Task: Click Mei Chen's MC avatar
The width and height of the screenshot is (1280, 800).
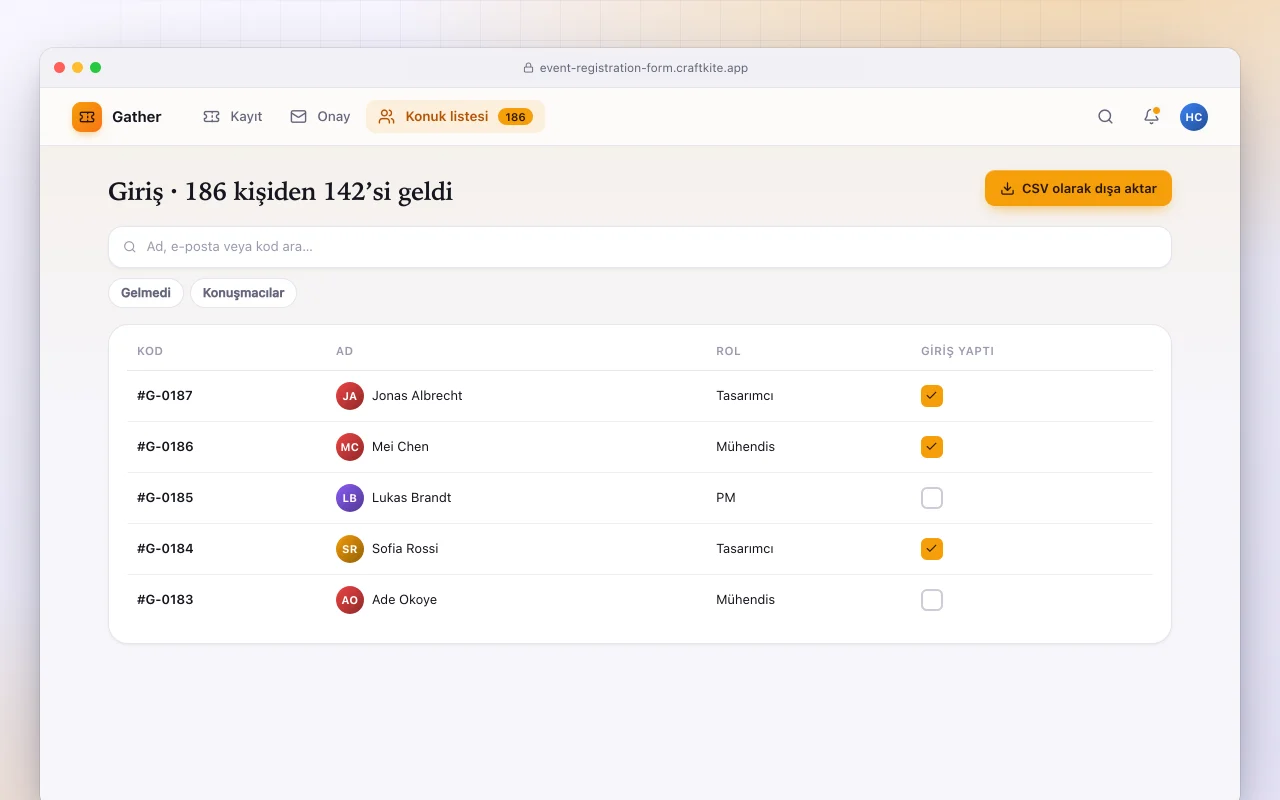Action: point(350,447)
